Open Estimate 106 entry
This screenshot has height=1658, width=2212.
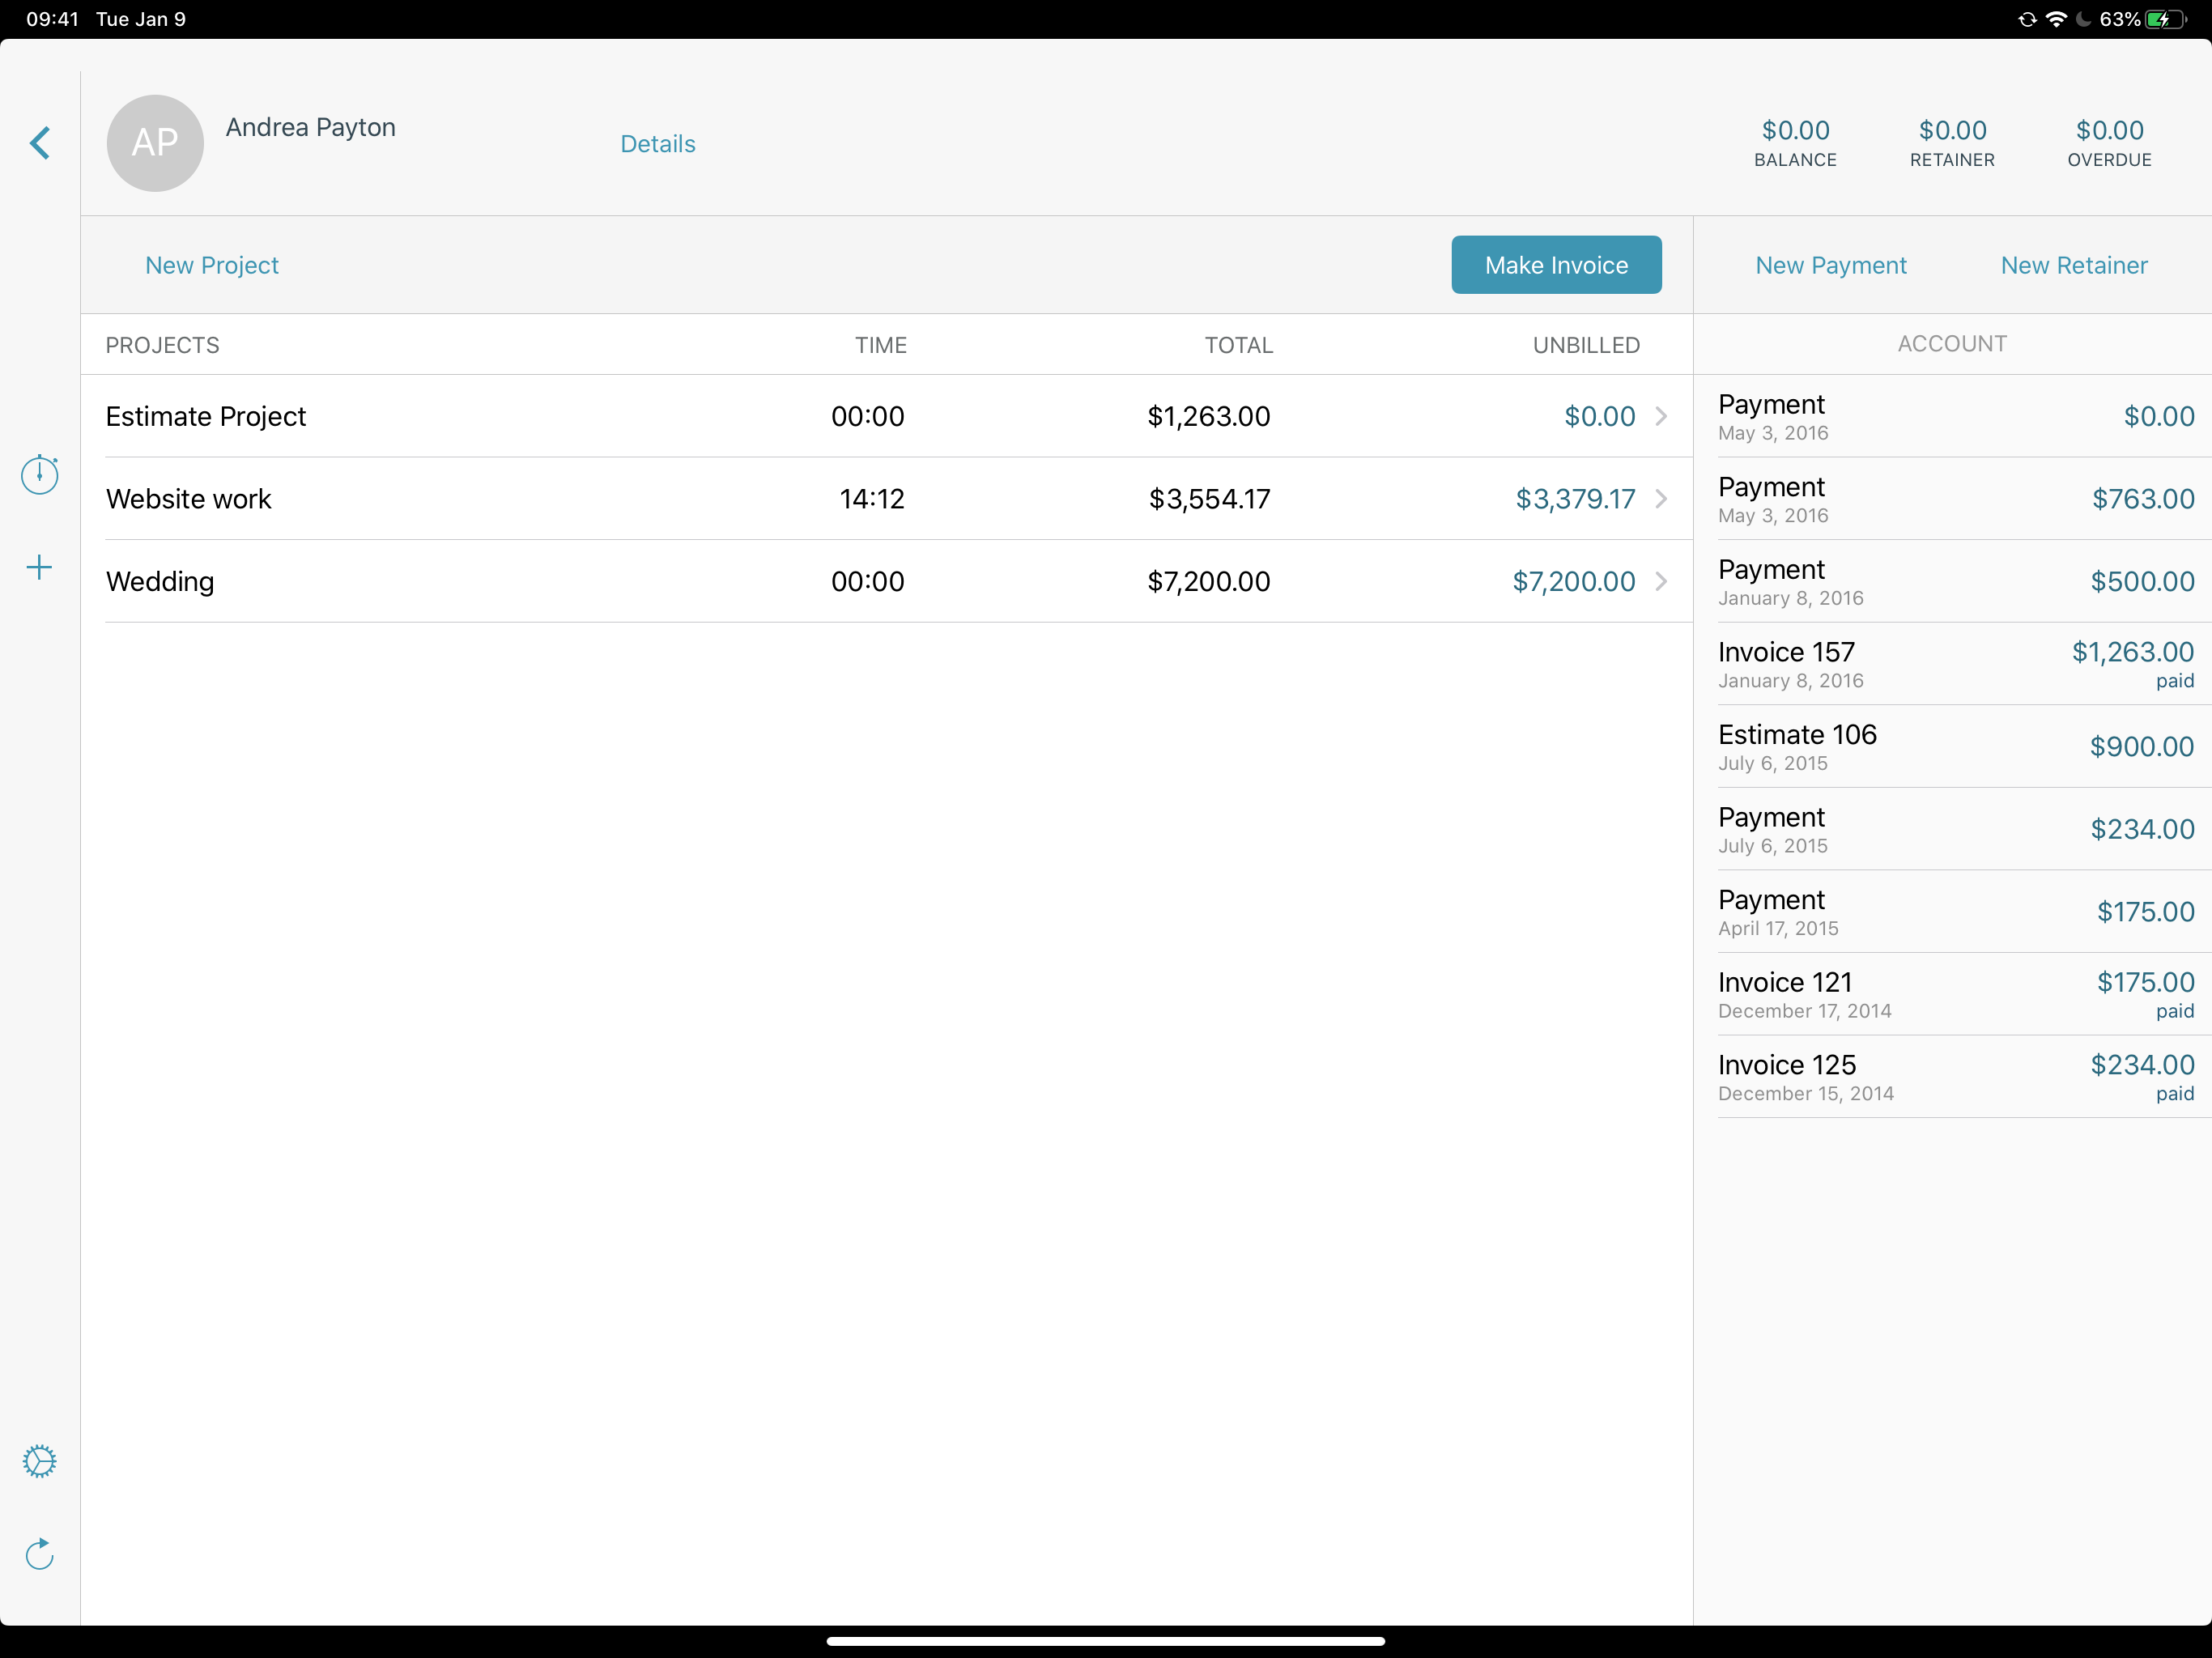pyautogui.click(x=1953, y=746)
